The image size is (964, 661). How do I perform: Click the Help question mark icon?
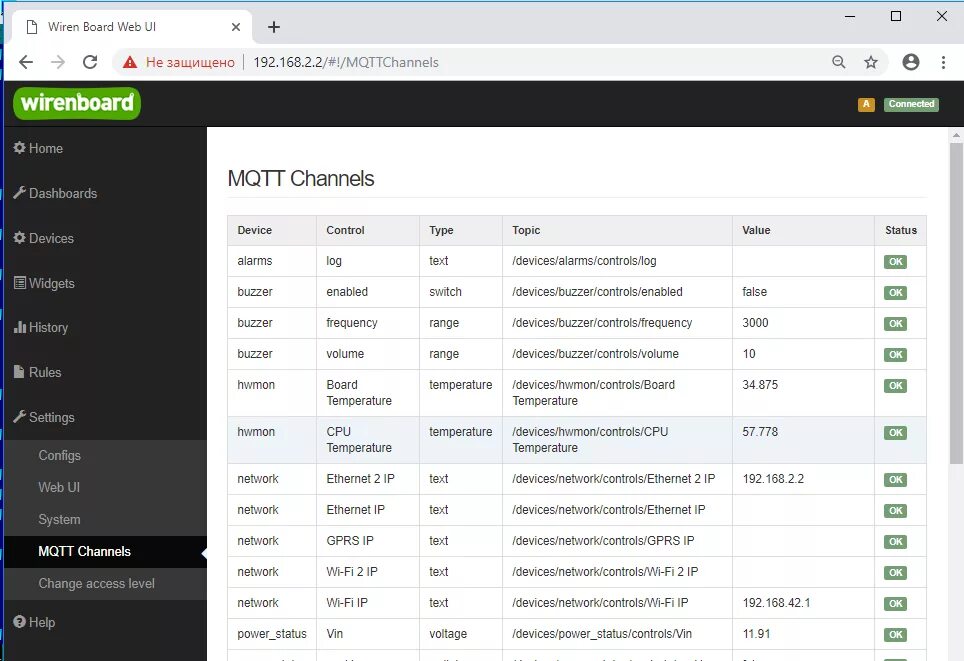[x=20, y=622]
